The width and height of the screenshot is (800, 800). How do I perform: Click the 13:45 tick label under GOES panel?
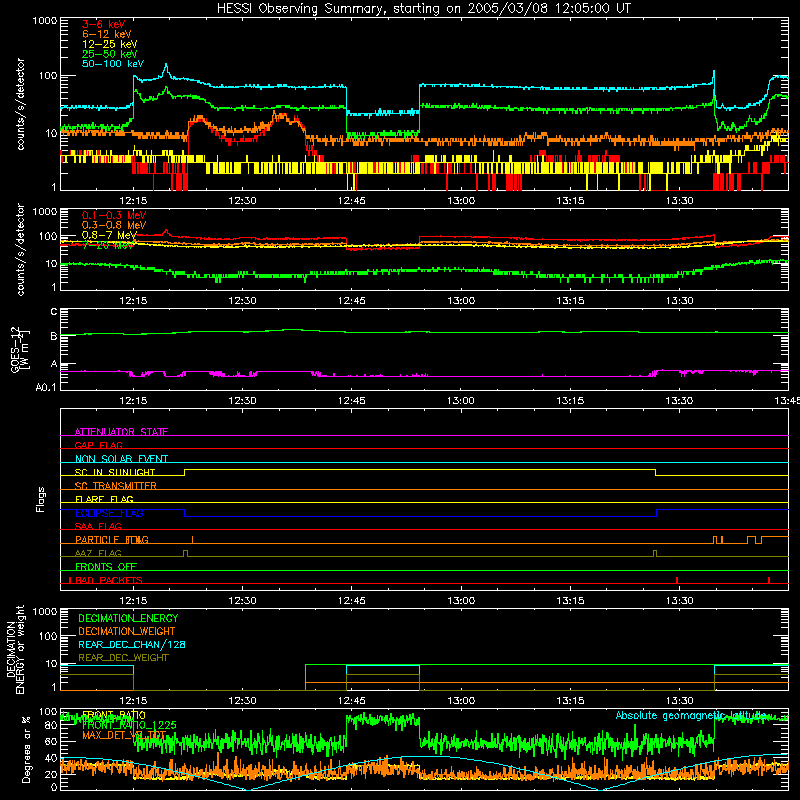(787, 401)
